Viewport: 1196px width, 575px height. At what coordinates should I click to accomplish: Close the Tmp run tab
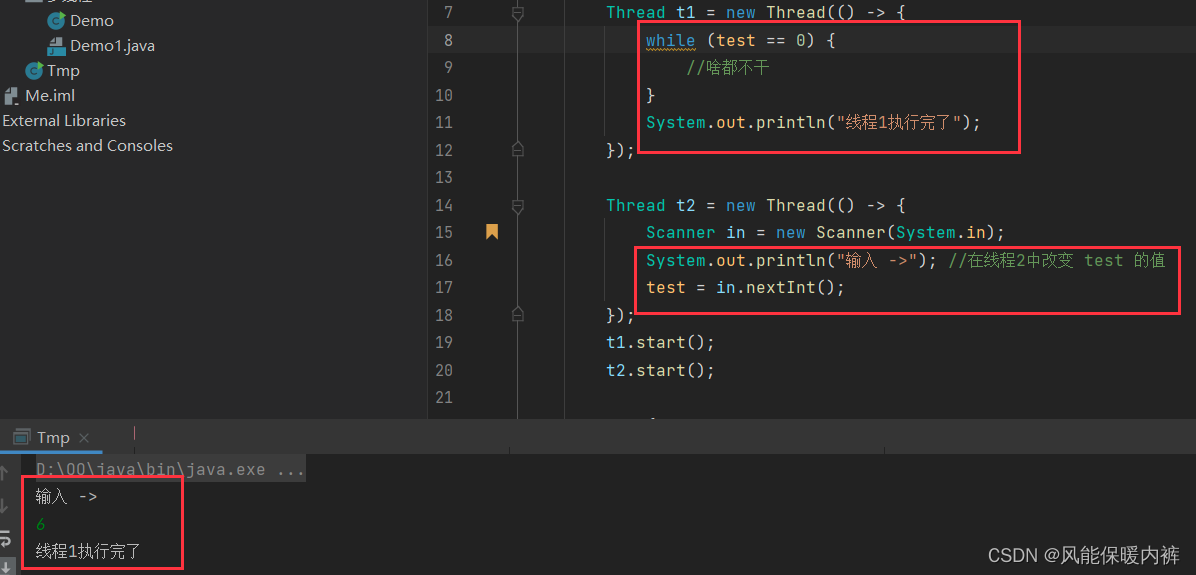84,438
